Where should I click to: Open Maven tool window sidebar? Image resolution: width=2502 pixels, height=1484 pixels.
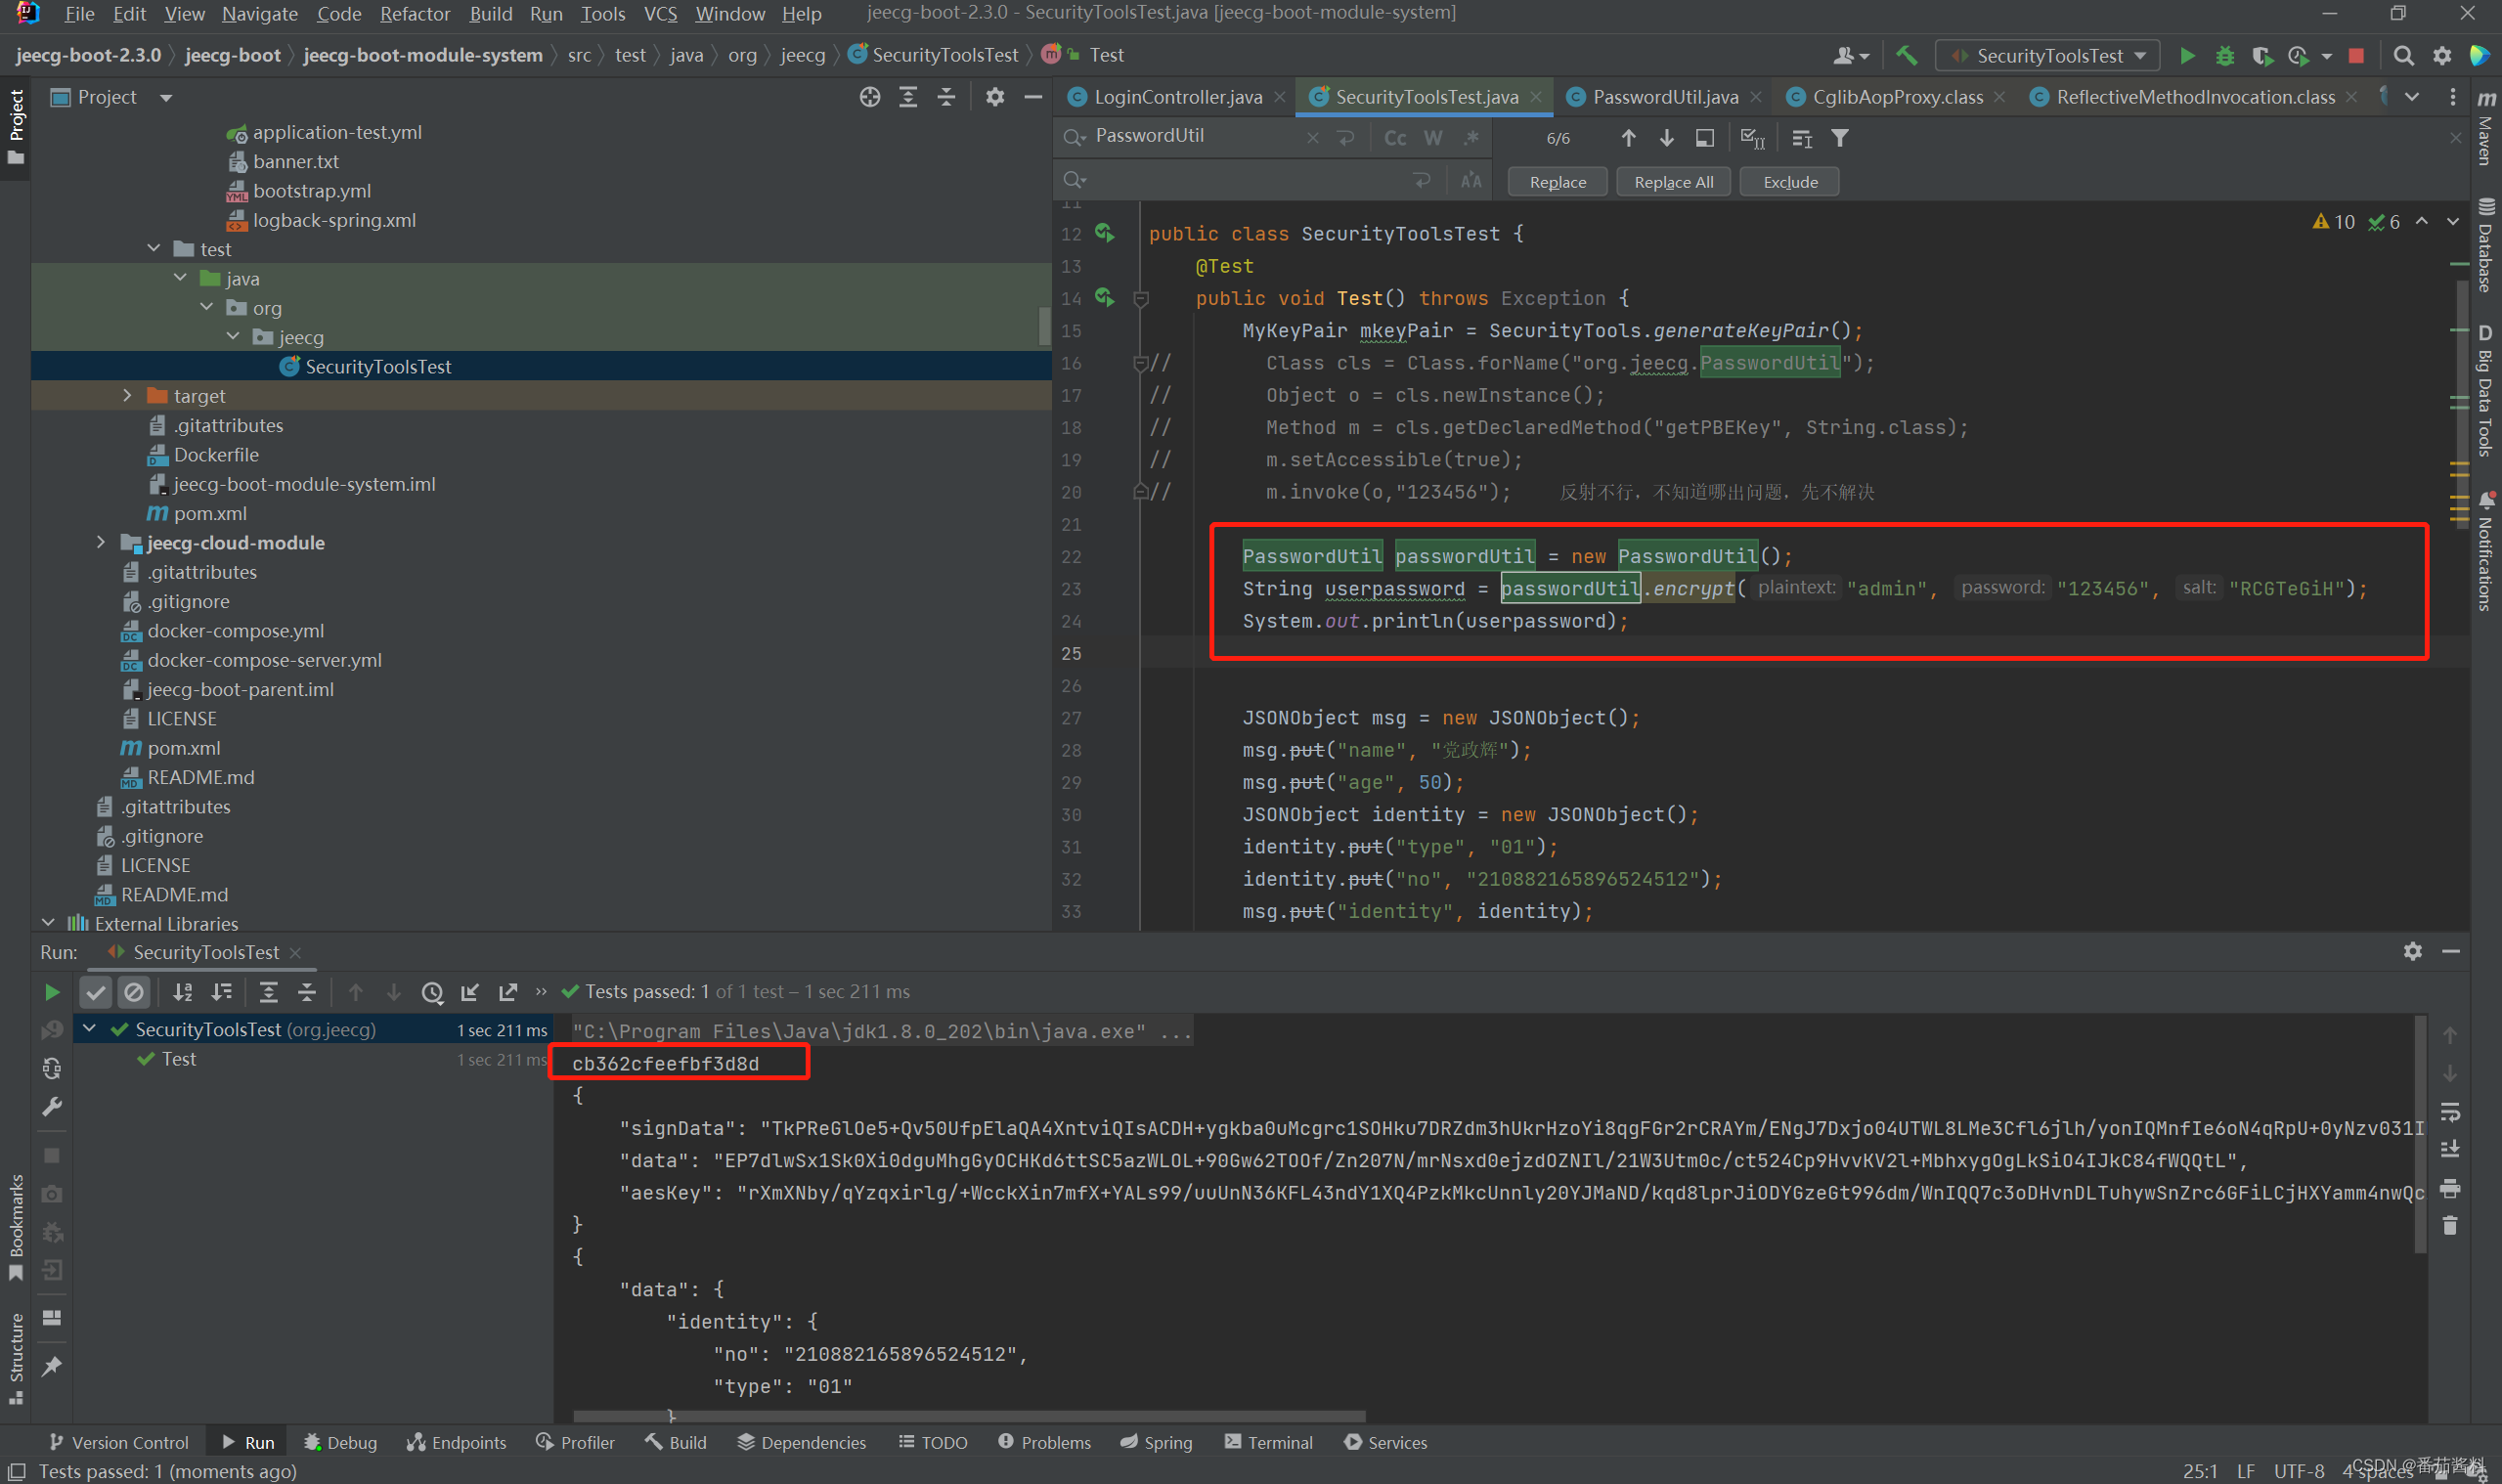pos(2486,127)
